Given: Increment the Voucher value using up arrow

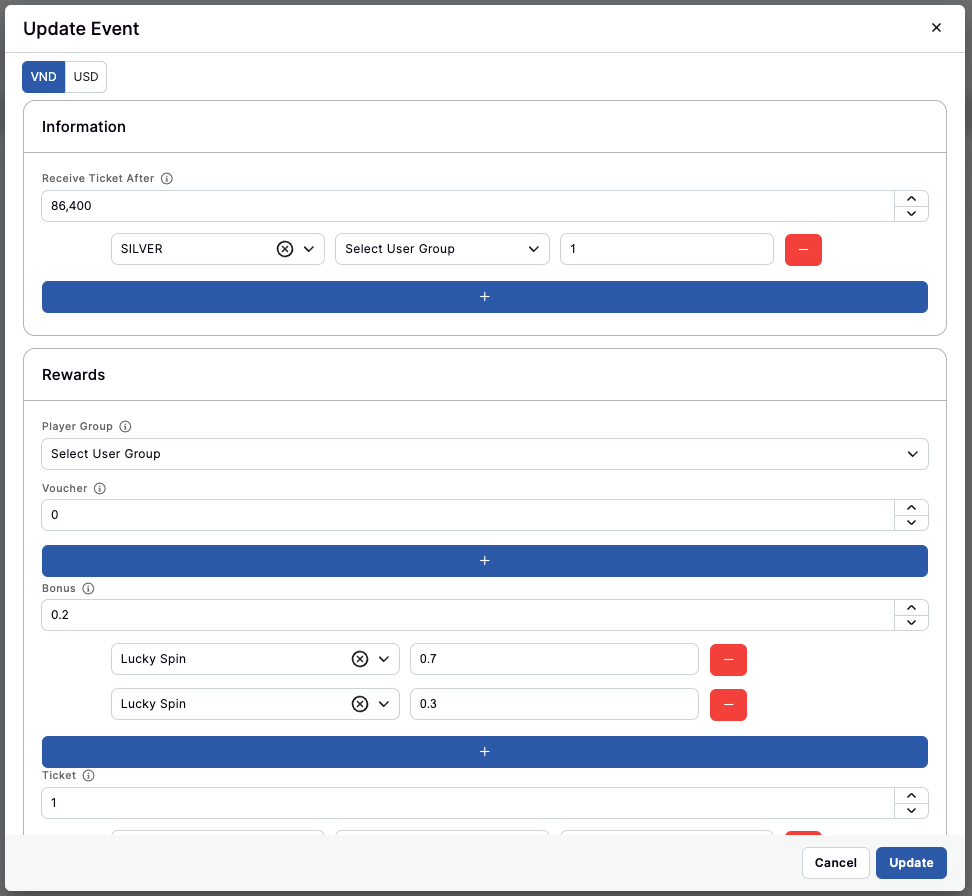Looking at the screenshot, I should pos(911,508).
